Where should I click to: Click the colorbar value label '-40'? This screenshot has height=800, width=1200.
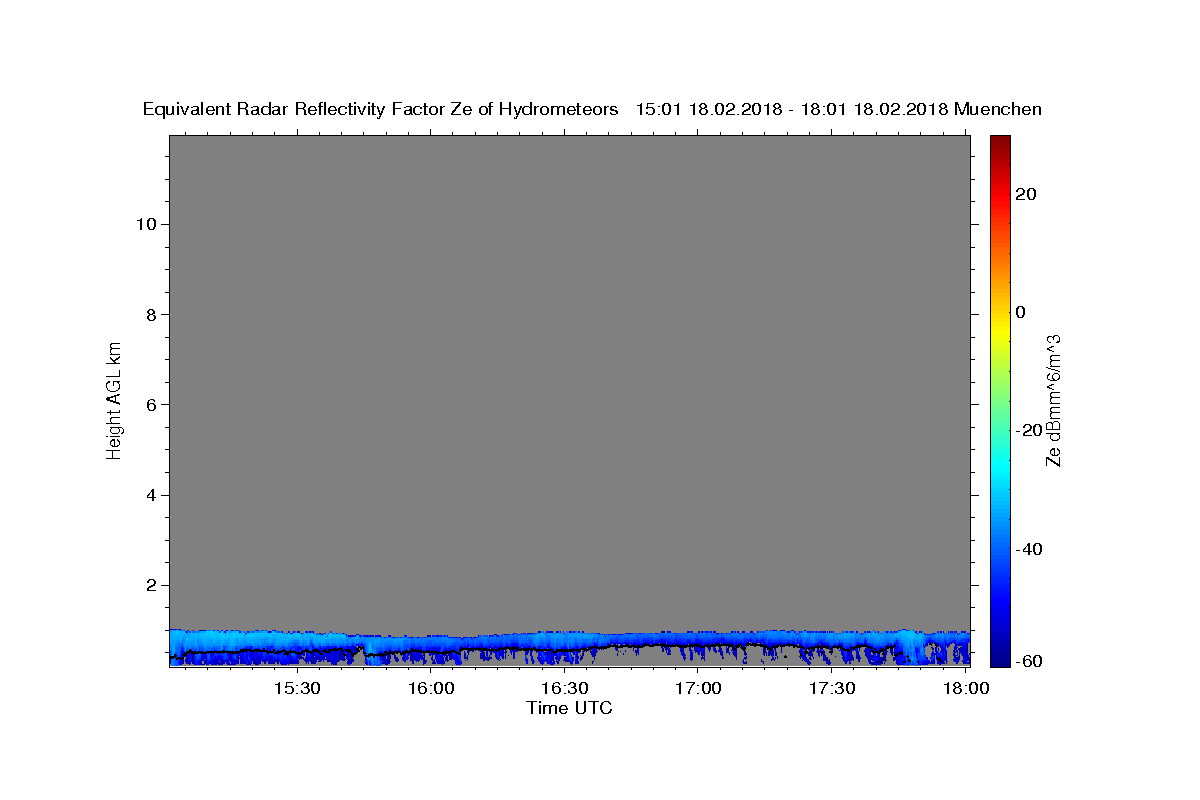point(1027,549)
